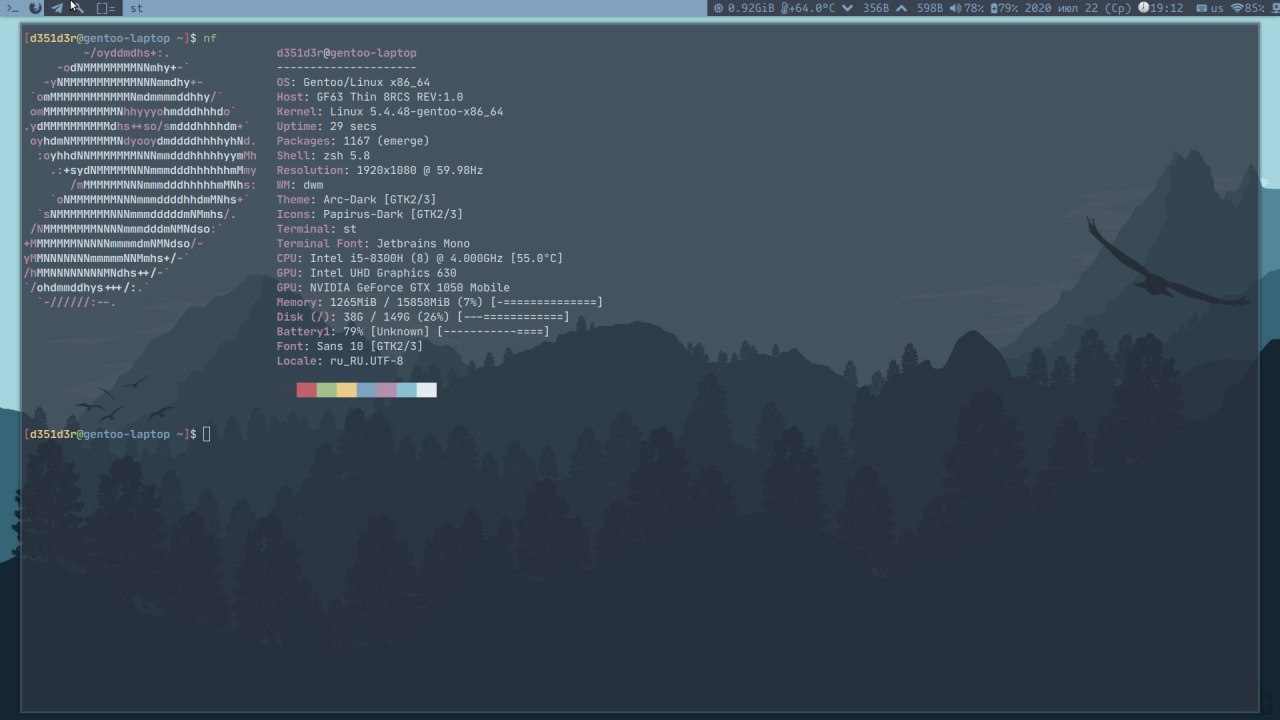Click the CPU temperature thermometer icon

(x=785, y=8)
